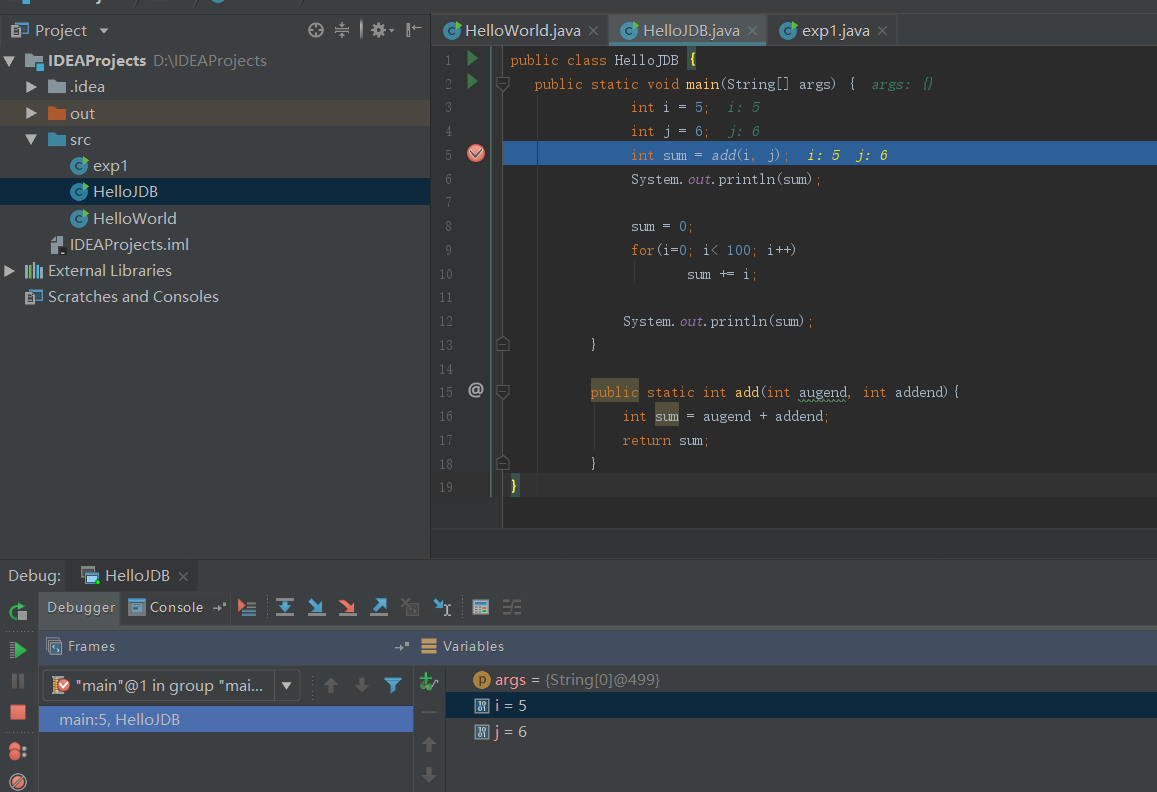The width and height of the screenshot is (1157, 792).
Task: Click Trace Current Stream Chain icon
Action: pos(511,607)
